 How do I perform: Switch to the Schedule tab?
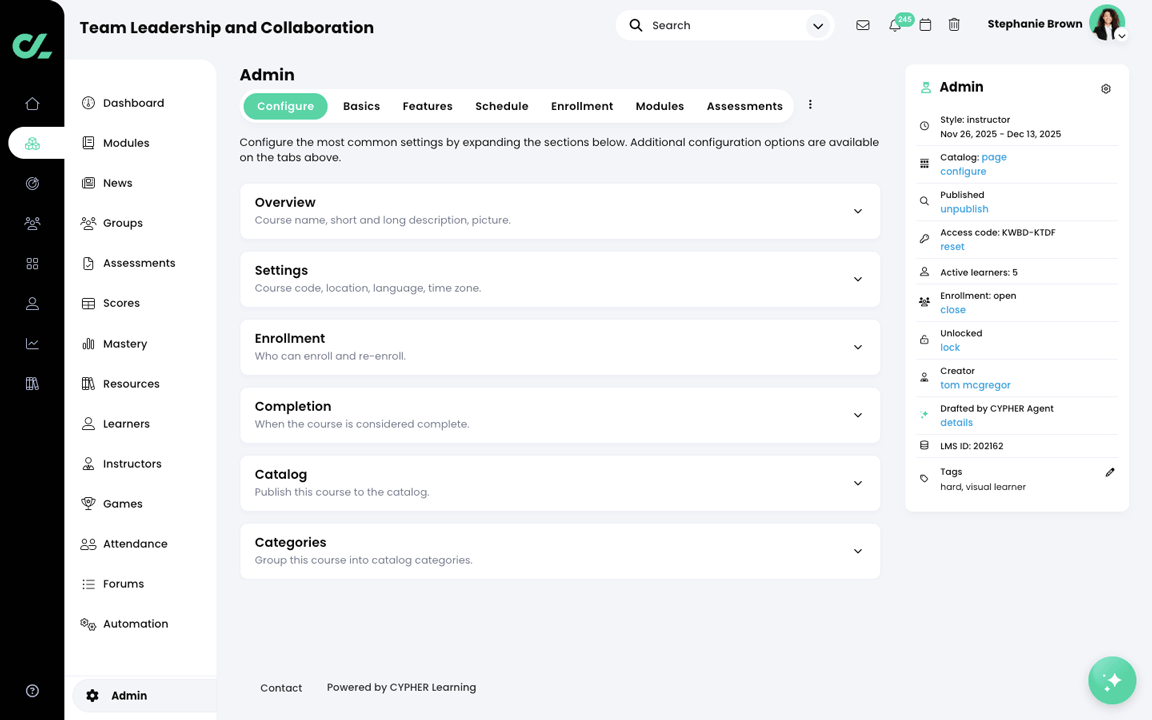502,107
